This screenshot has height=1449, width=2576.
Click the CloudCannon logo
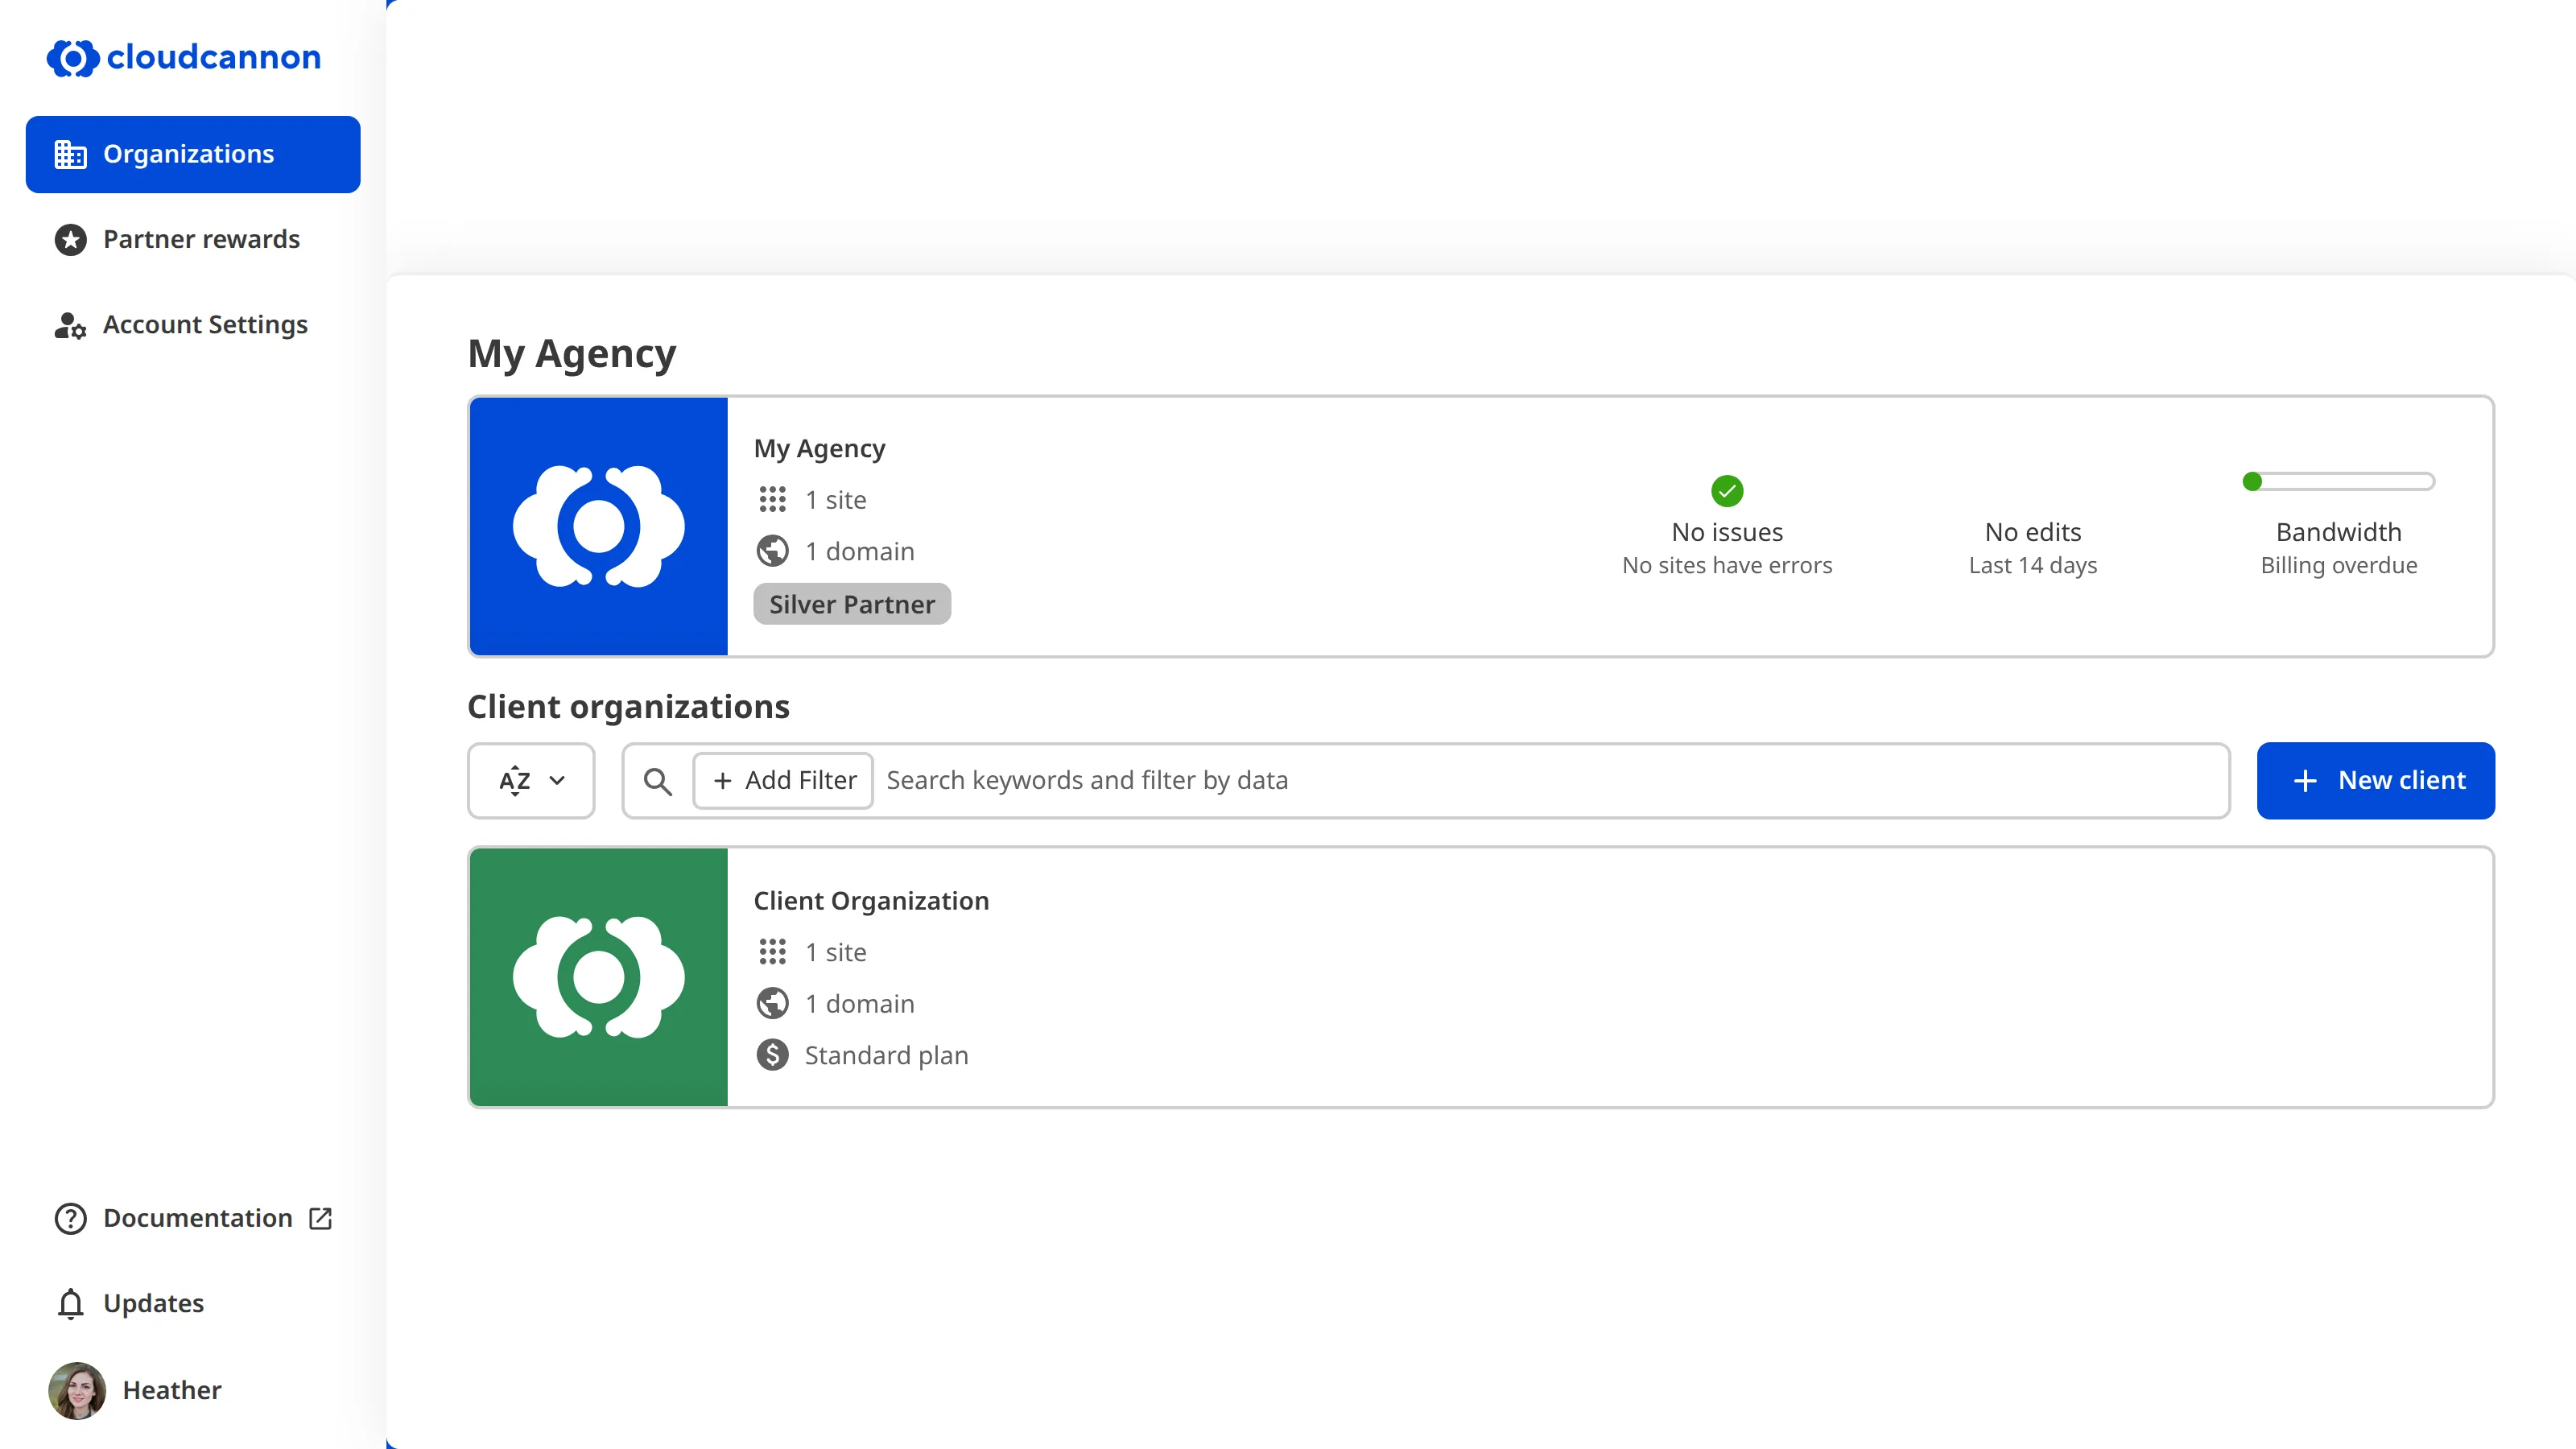click(x=184, y=58)
